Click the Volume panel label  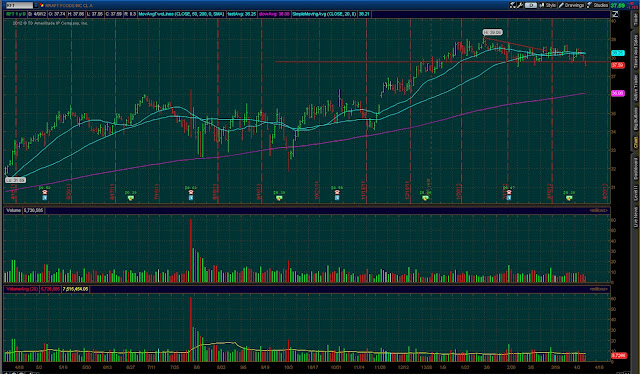(13, 210)
